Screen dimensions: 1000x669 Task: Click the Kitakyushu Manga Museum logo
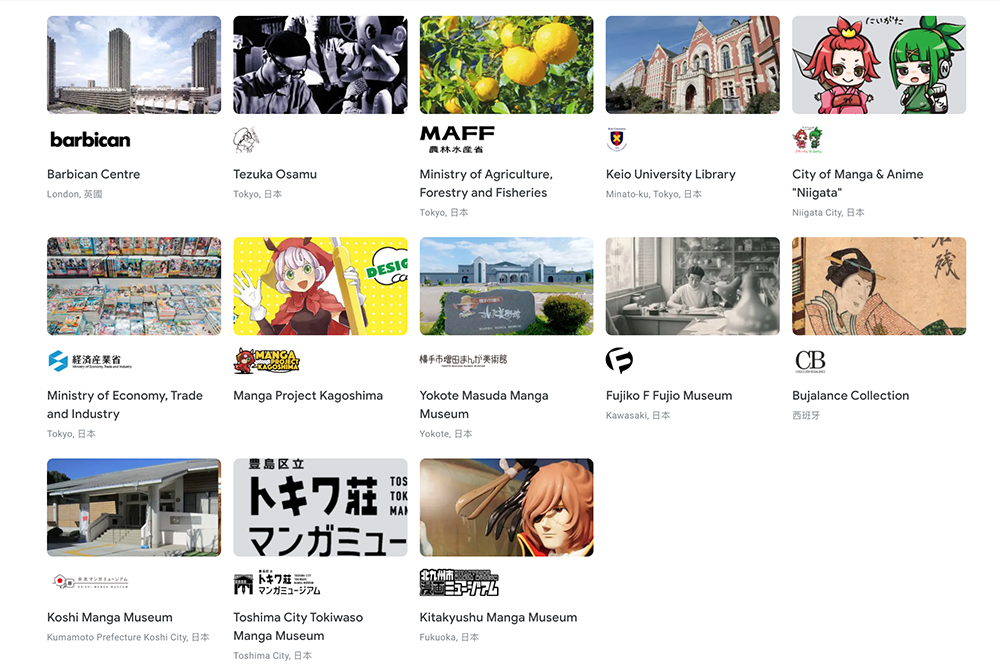pyautogui.click(x=459, y=582)
